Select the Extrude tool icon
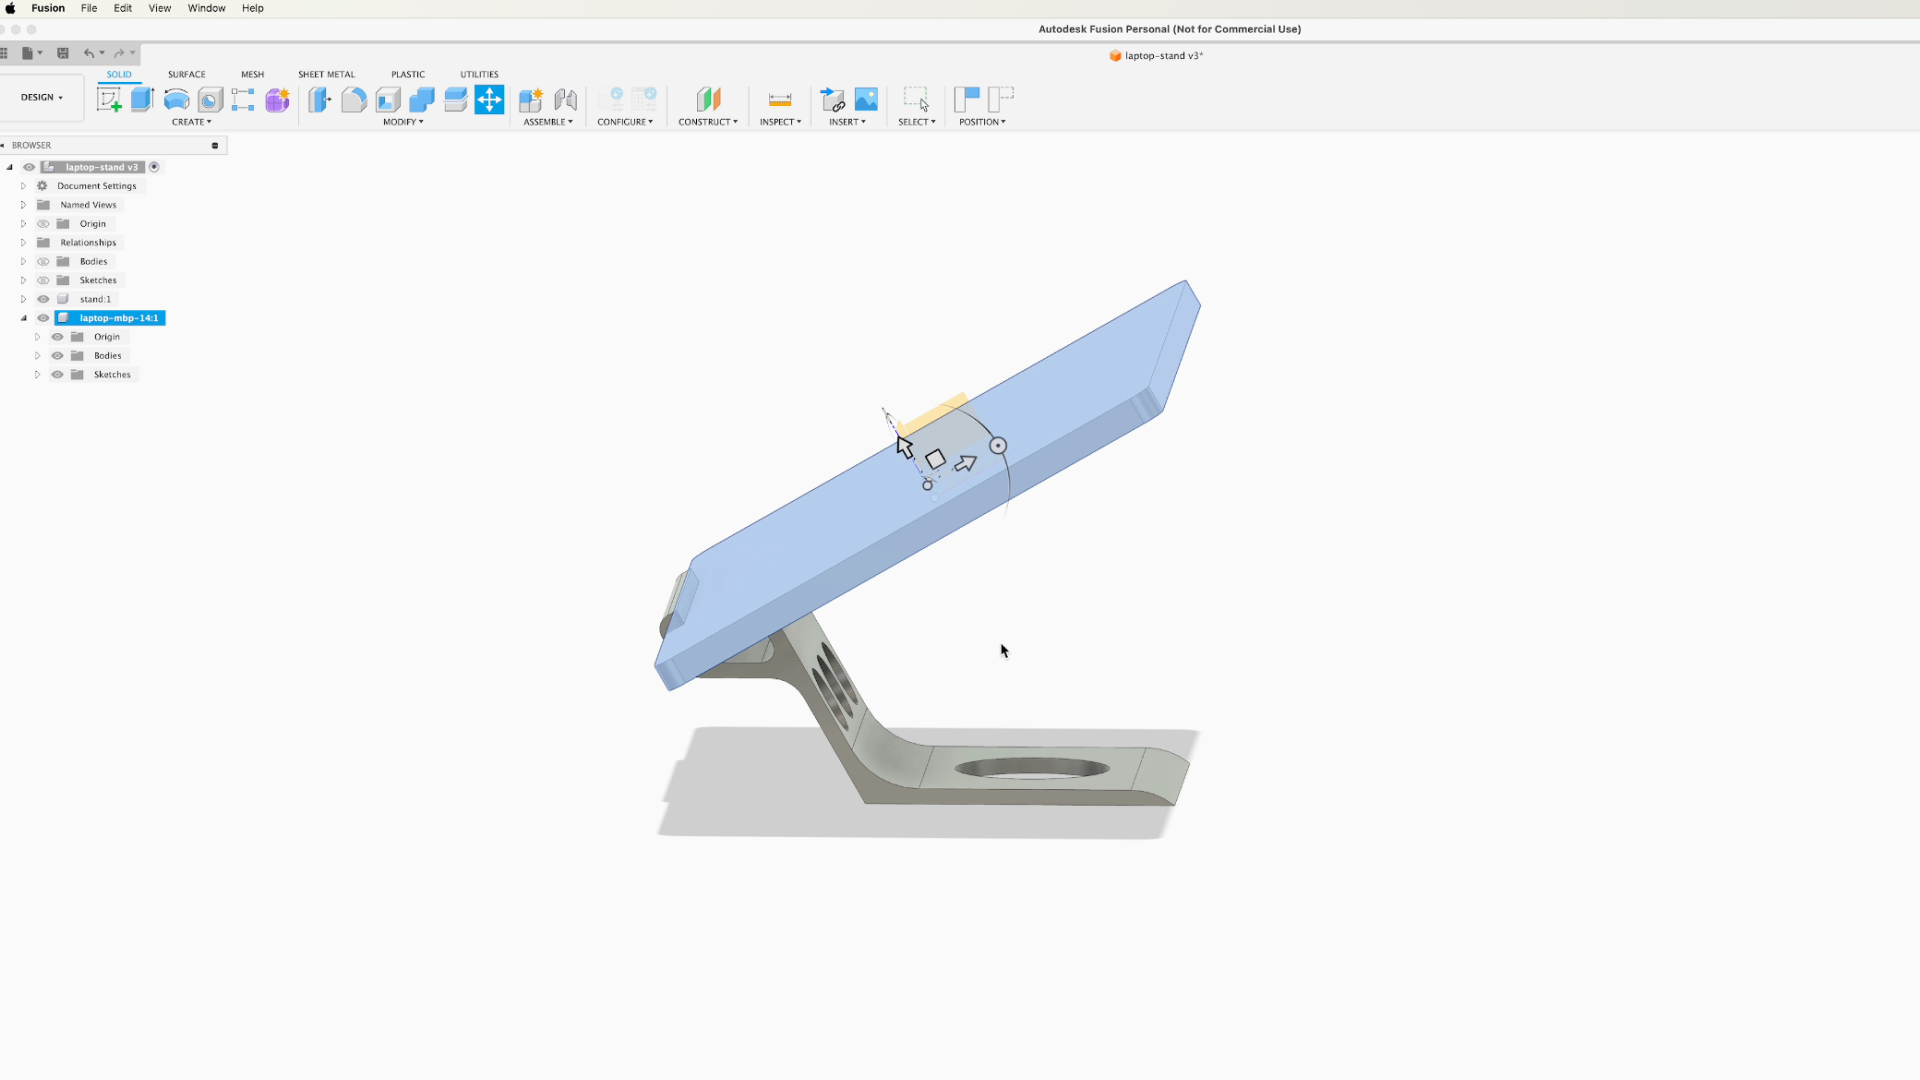 click(142, 99)
